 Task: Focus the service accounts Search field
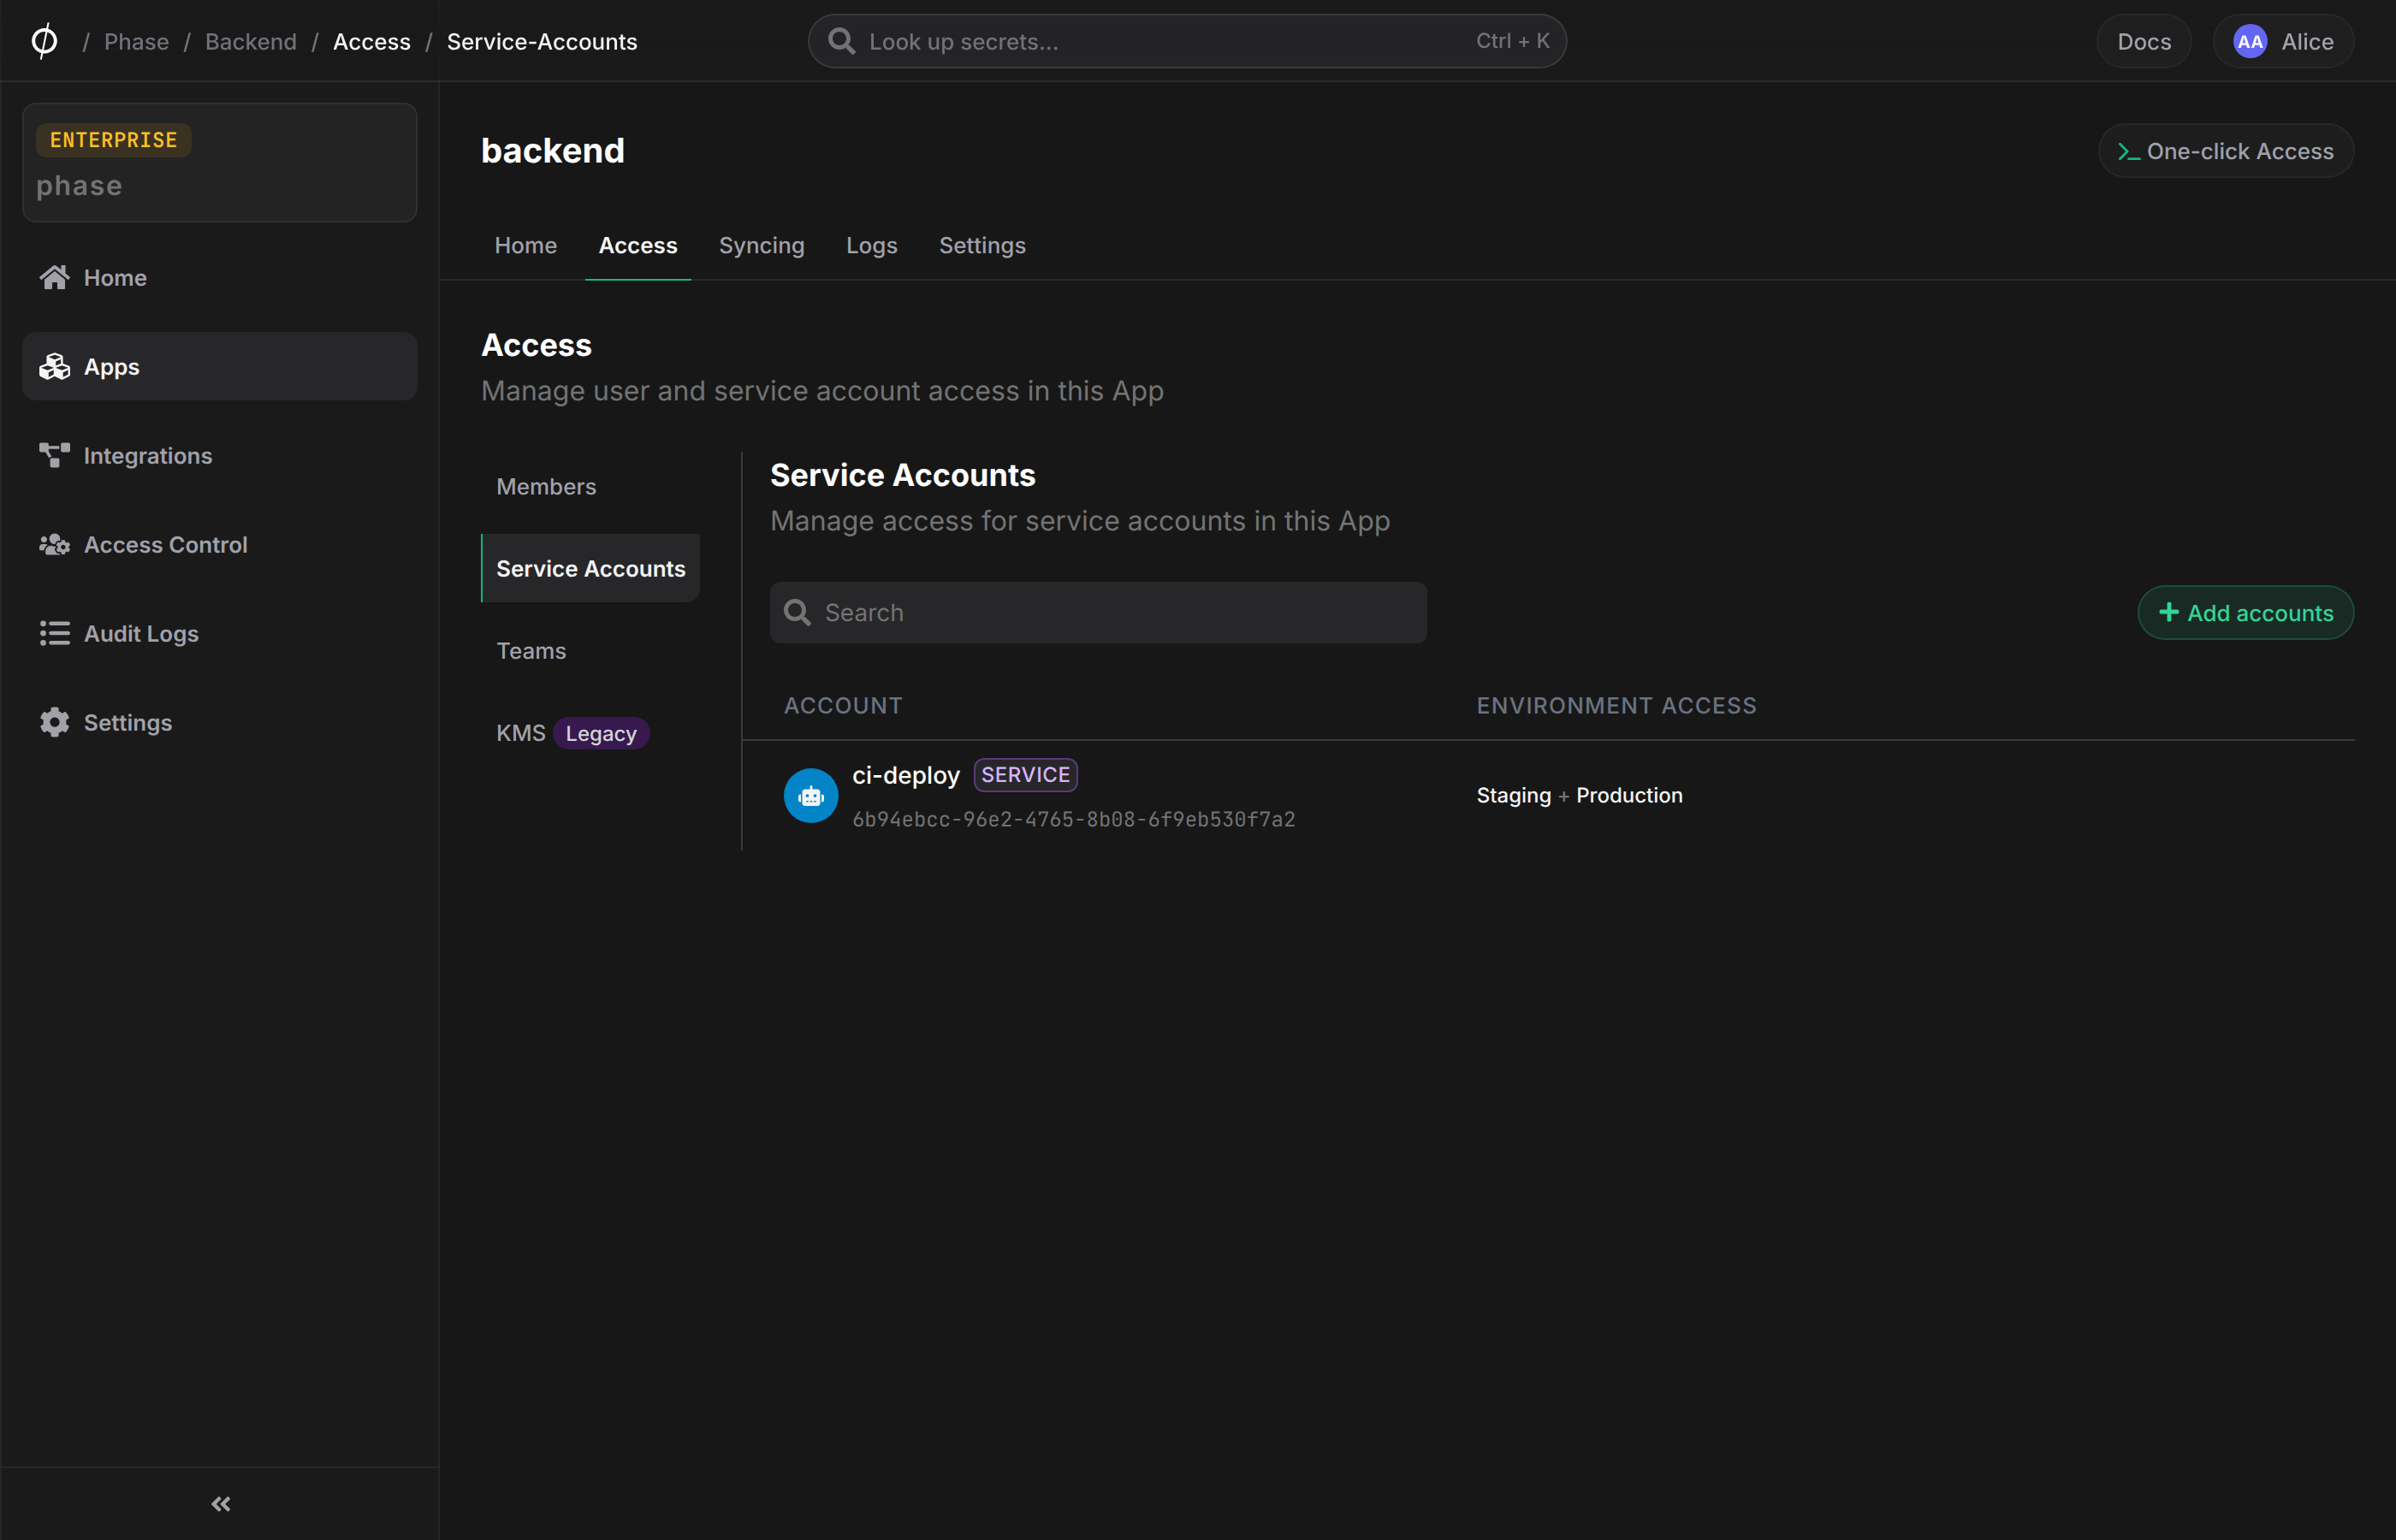tap(1097, 612)
